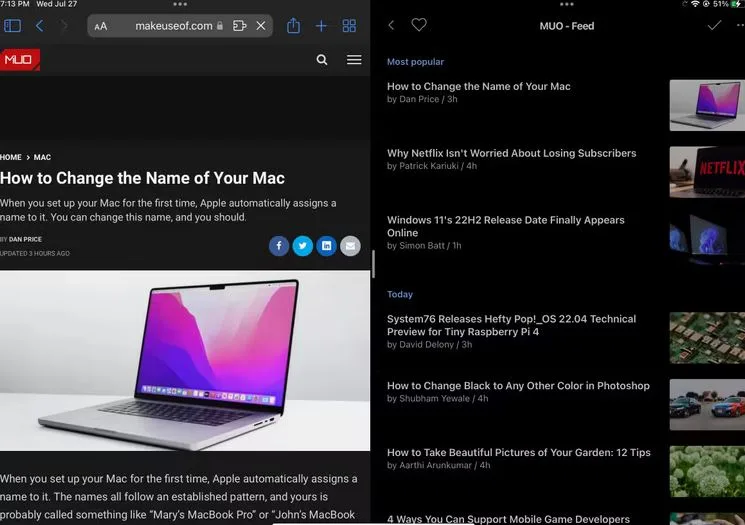Open a new Safari tab

(321, 26)
